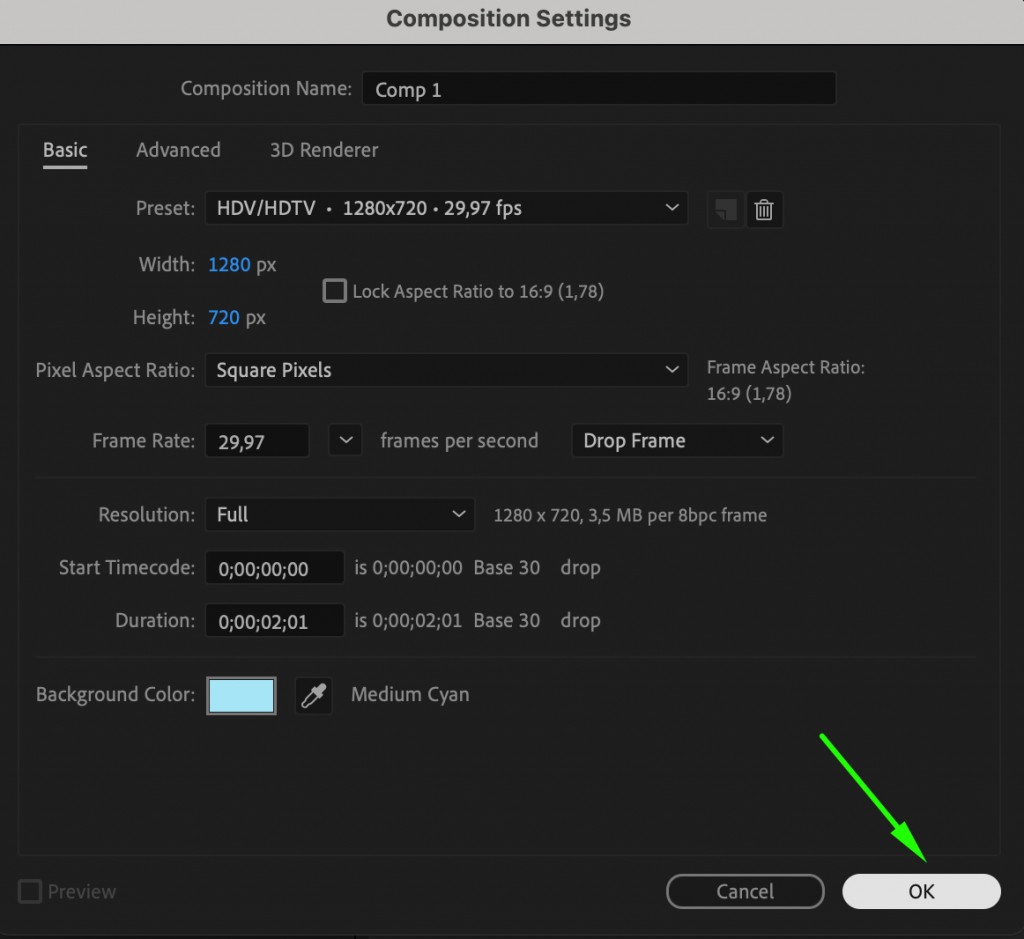The width and height of the screenshot is (1024, 939).
Task: Enable Lock Aspect Ratio to 16:9
Action: (x=334, y=291)
